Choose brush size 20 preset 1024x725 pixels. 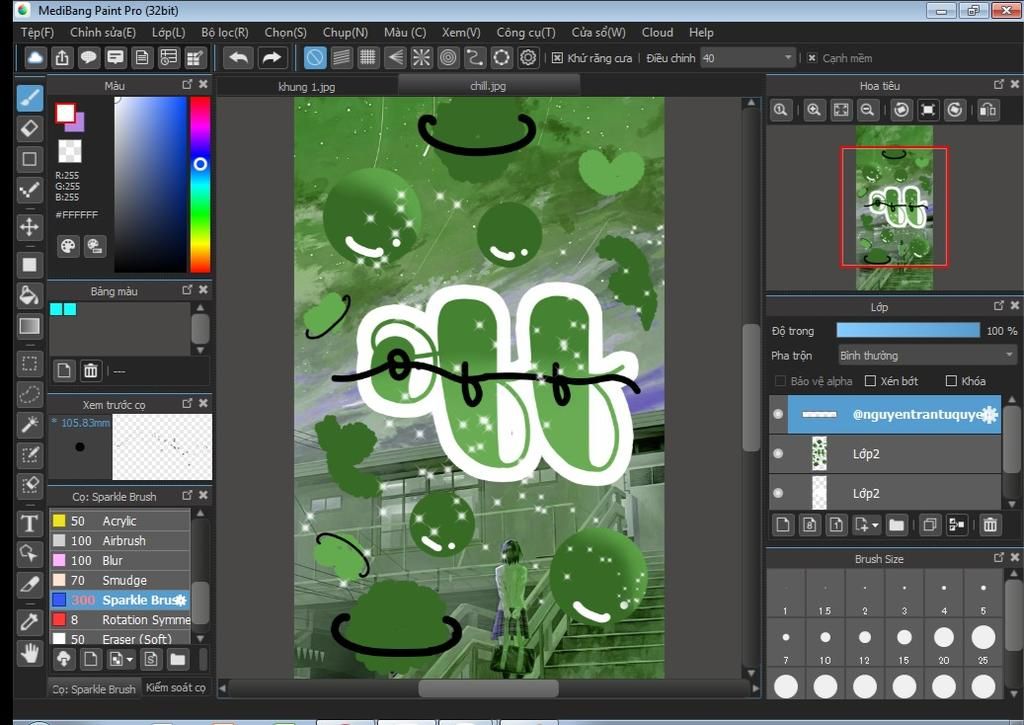point(944,642)
